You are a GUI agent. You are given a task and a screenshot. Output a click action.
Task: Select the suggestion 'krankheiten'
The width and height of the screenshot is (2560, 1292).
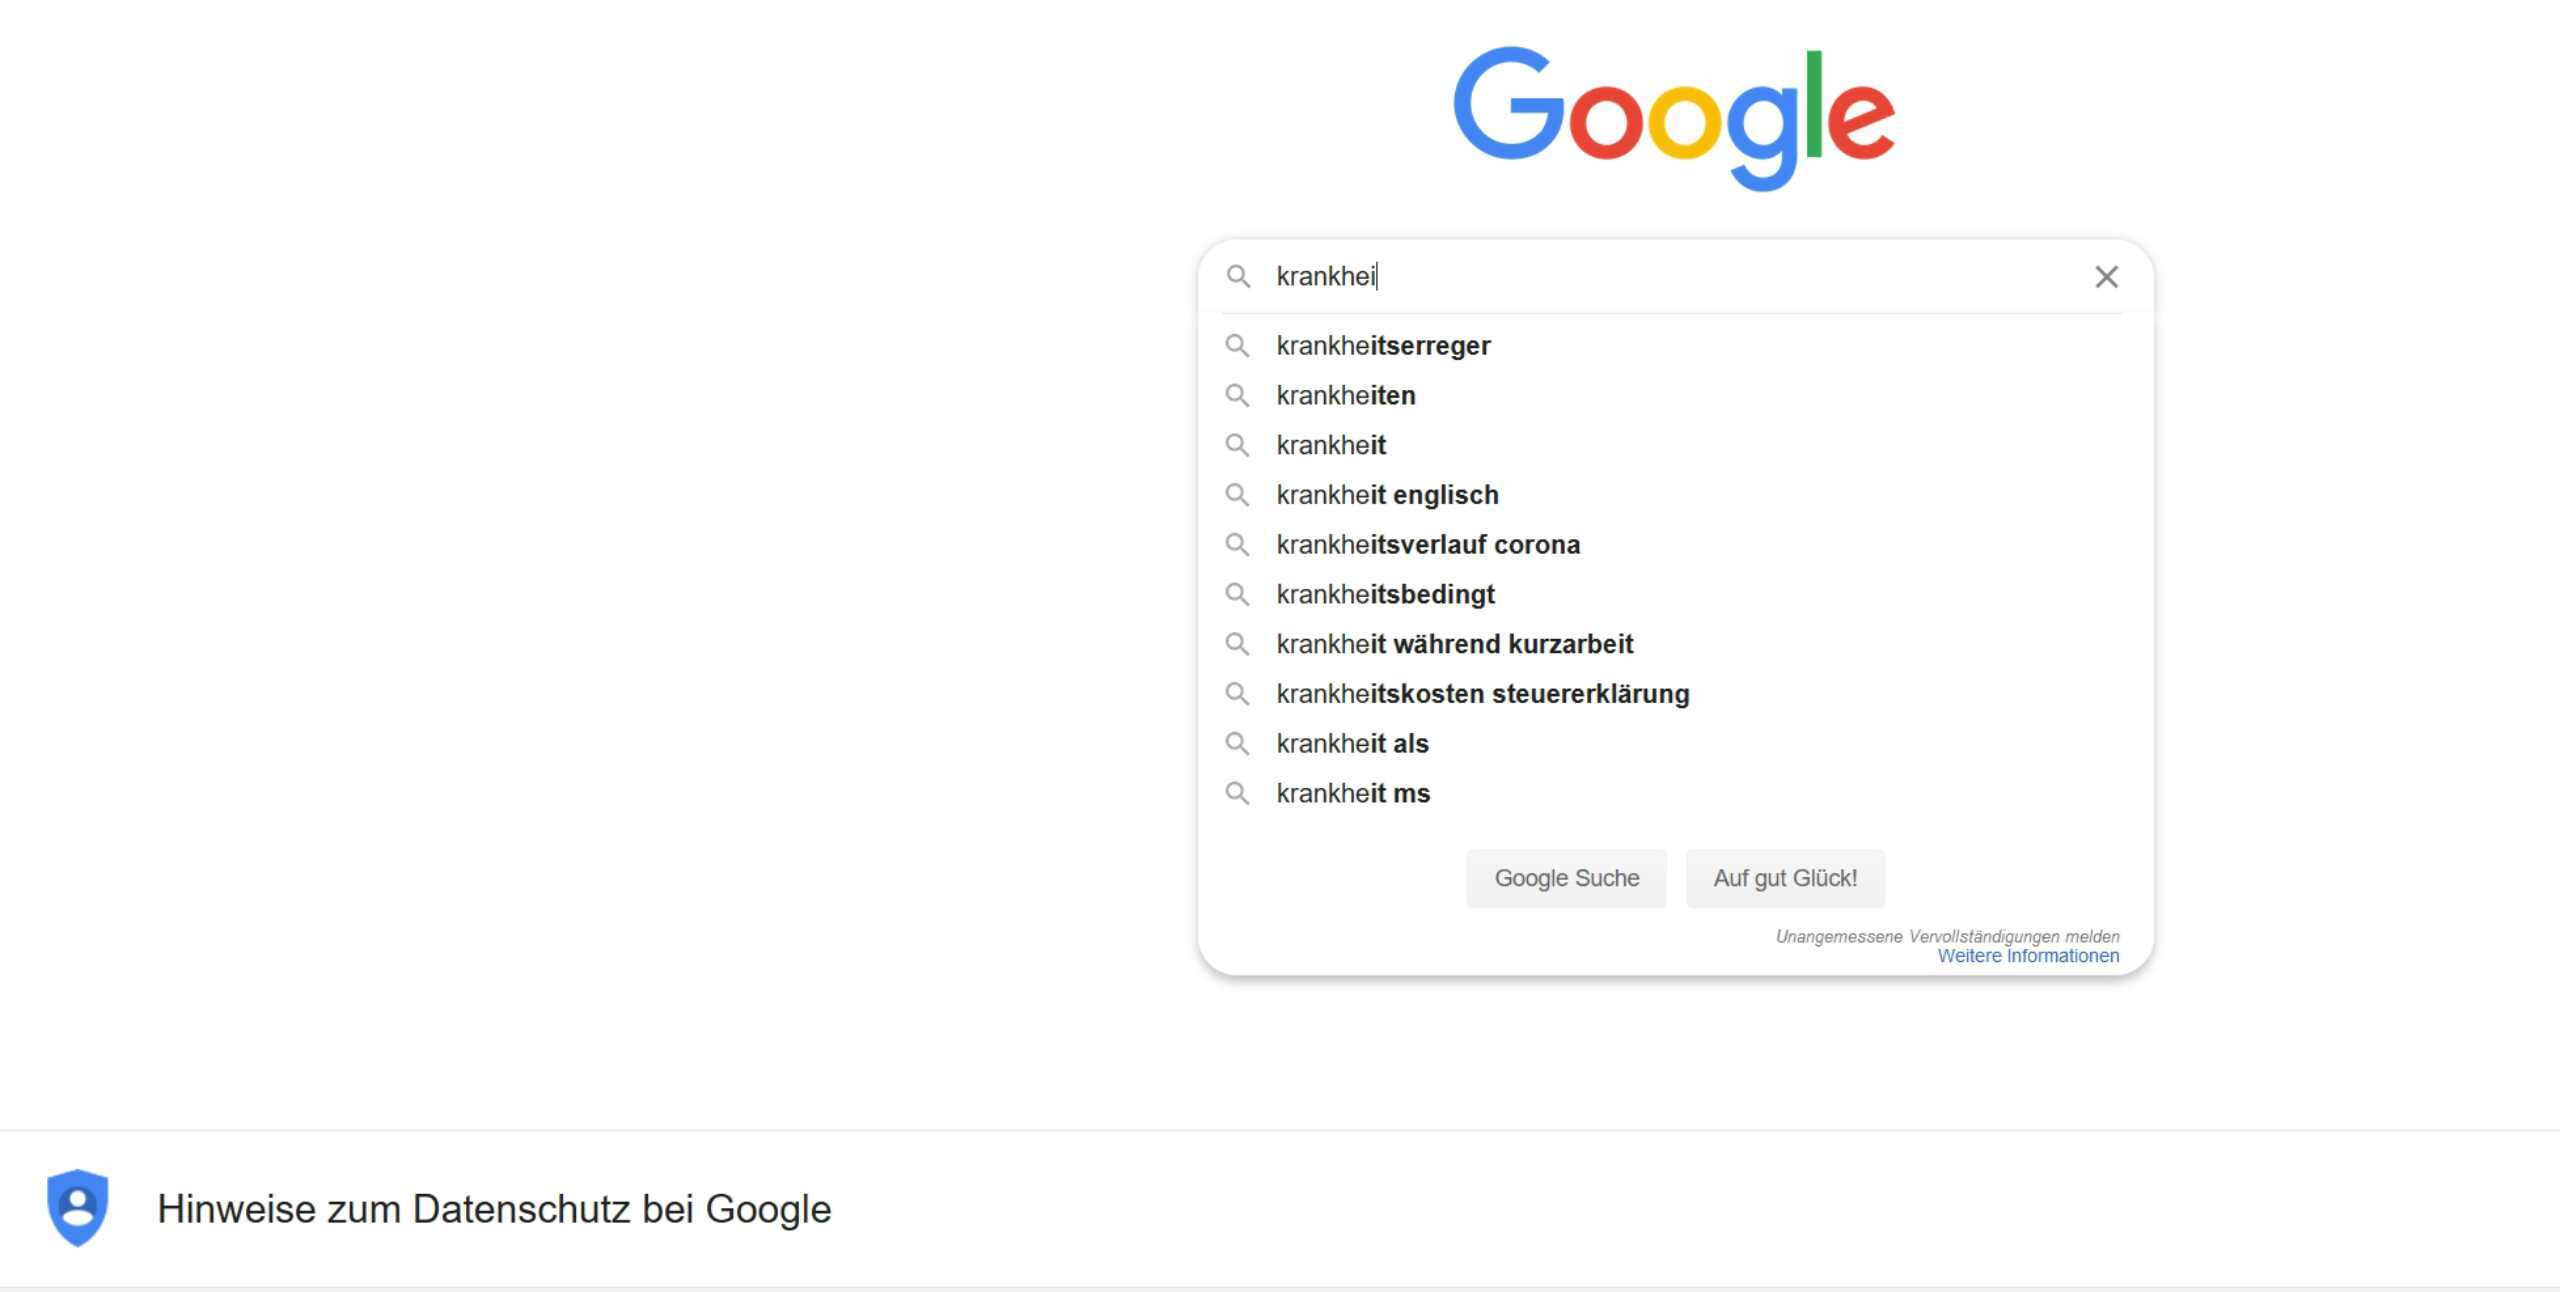coord(1345,395)
